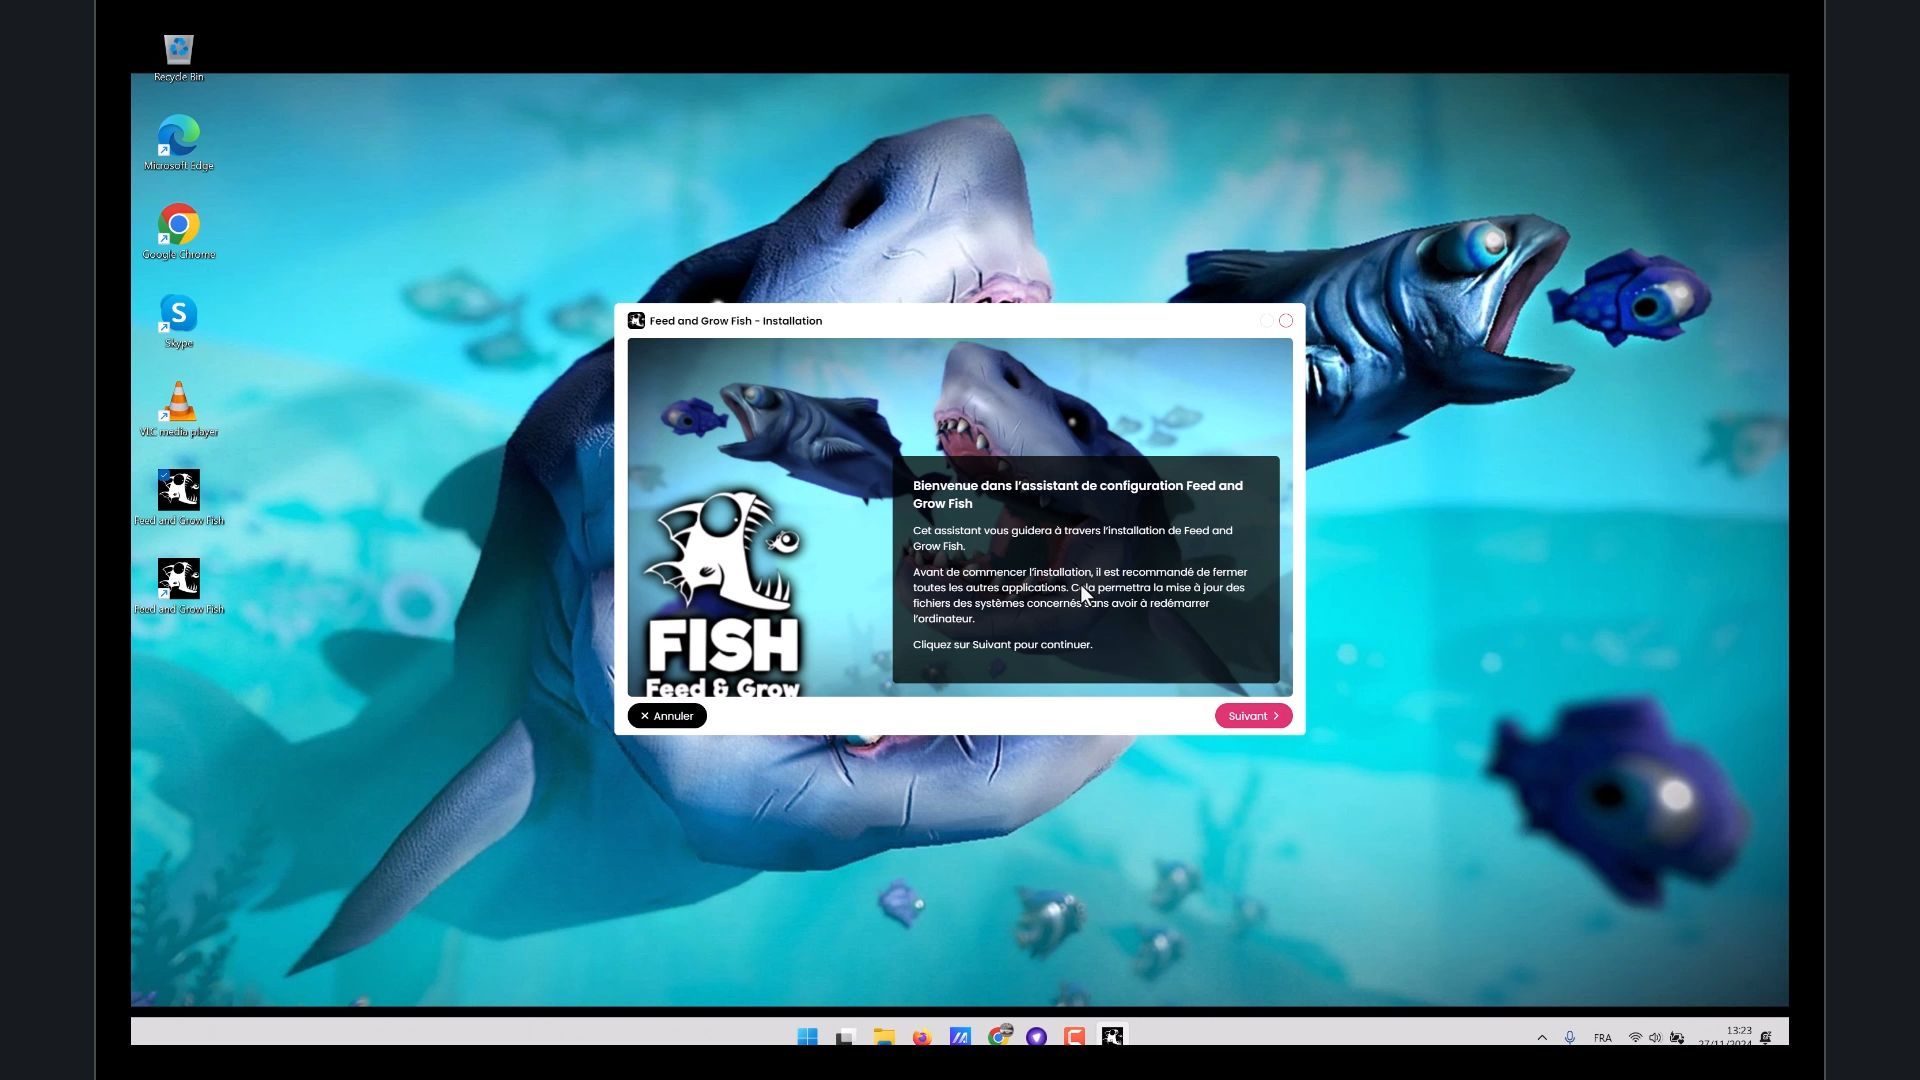Click the 'Feed and Grow Fish - Installation' title text

coord(736,321)
